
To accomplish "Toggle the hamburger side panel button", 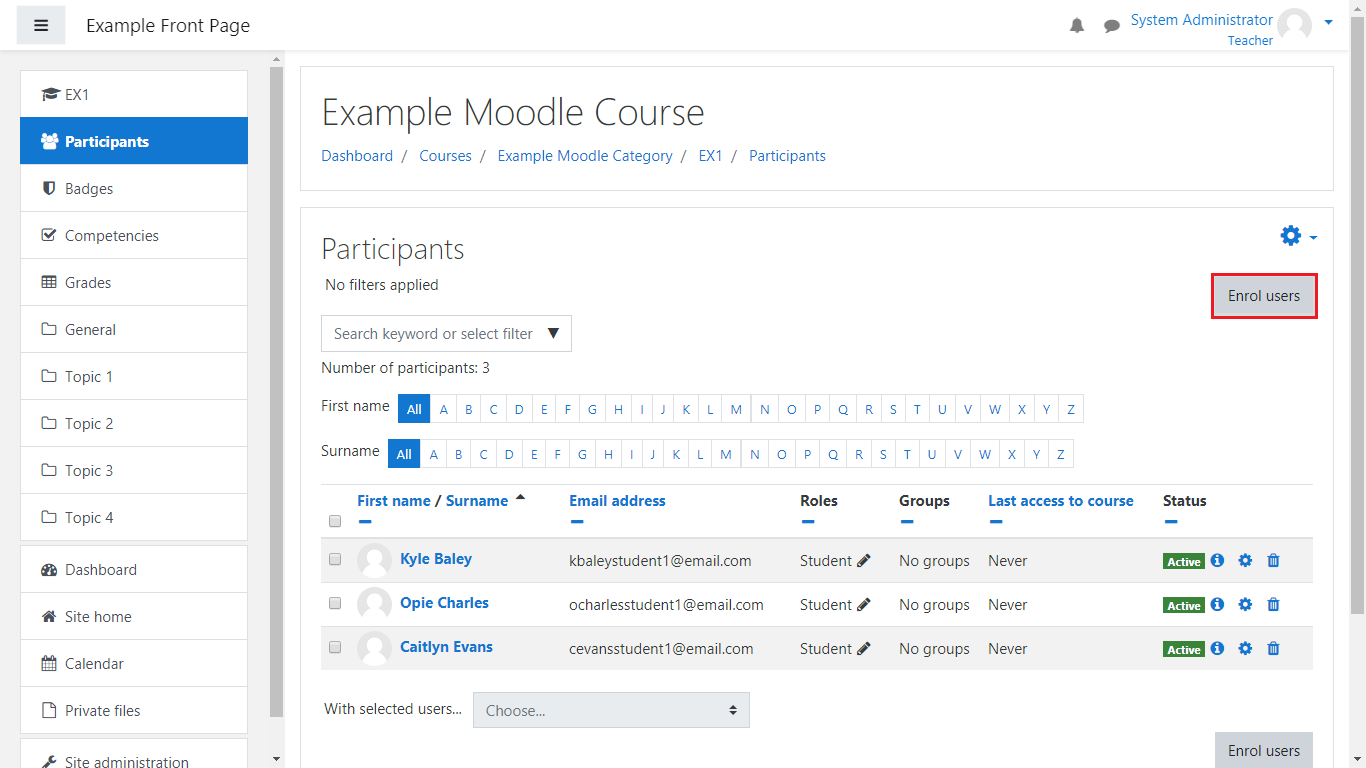I will [41, 26].
